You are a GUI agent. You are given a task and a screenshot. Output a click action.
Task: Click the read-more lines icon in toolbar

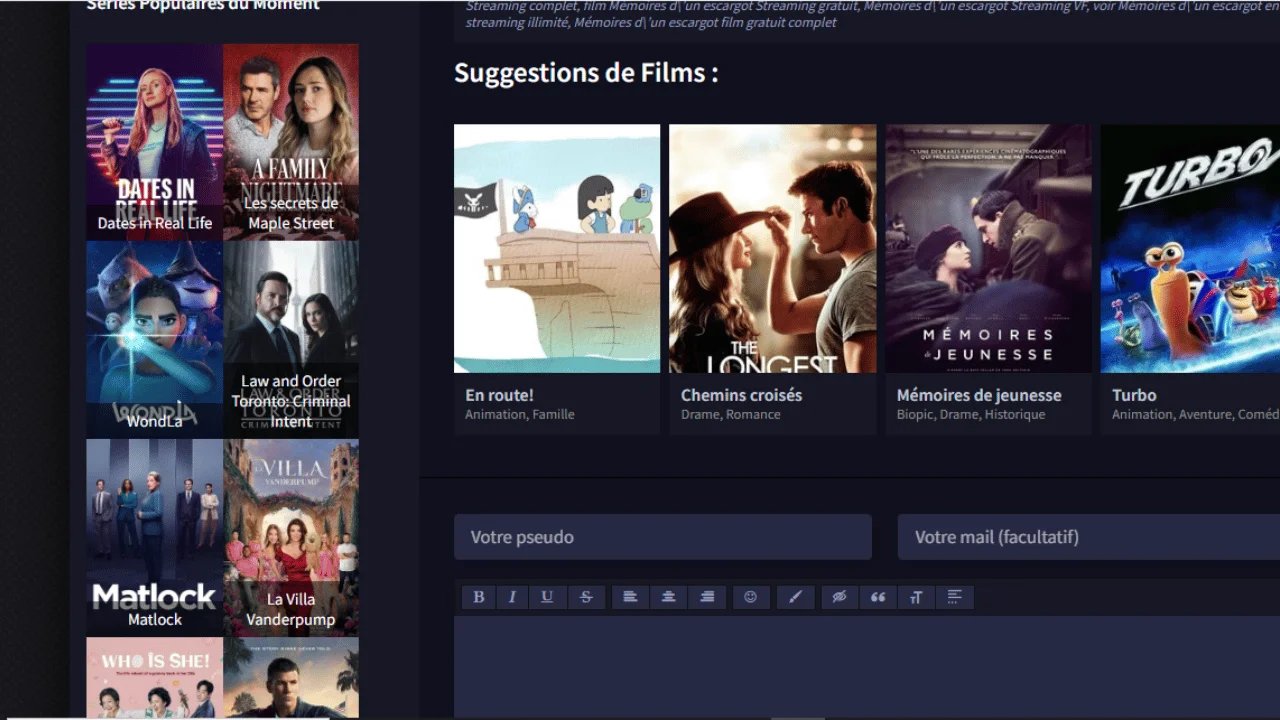955,597
